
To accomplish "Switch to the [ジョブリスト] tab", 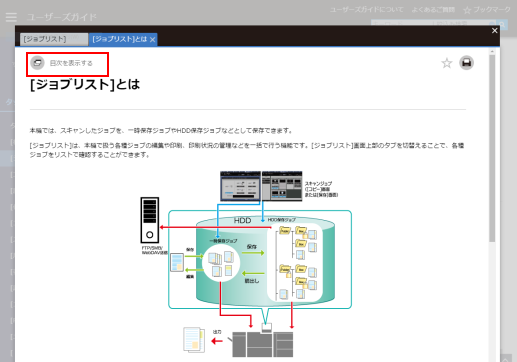I will click(54, 39).
